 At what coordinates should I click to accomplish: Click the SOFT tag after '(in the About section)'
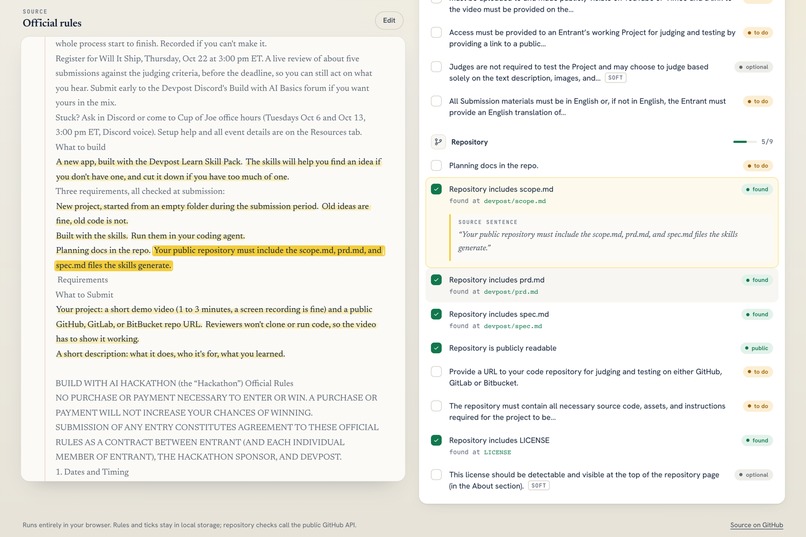(x=538, y=486)
